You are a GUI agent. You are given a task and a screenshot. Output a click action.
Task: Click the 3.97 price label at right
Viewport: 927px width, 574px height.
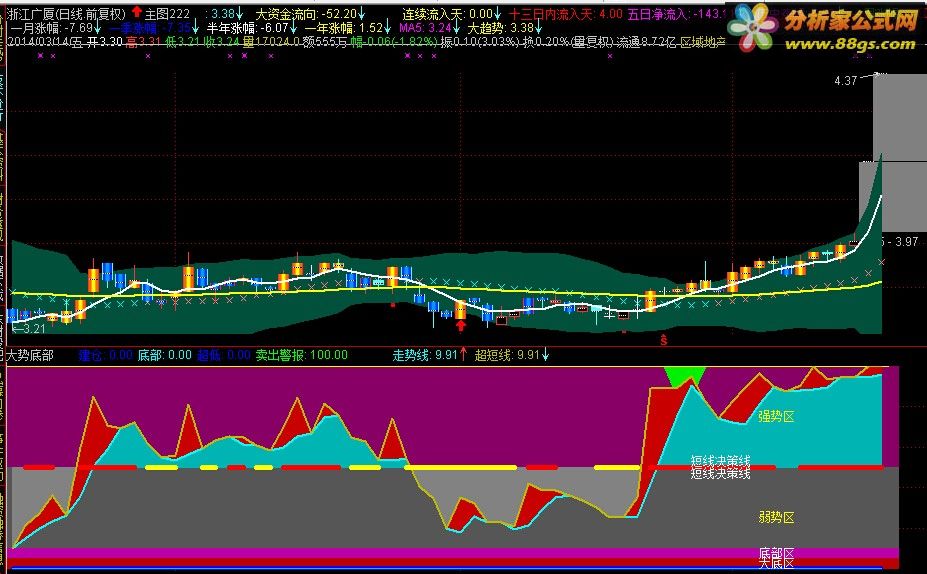(x=906, y=242)
